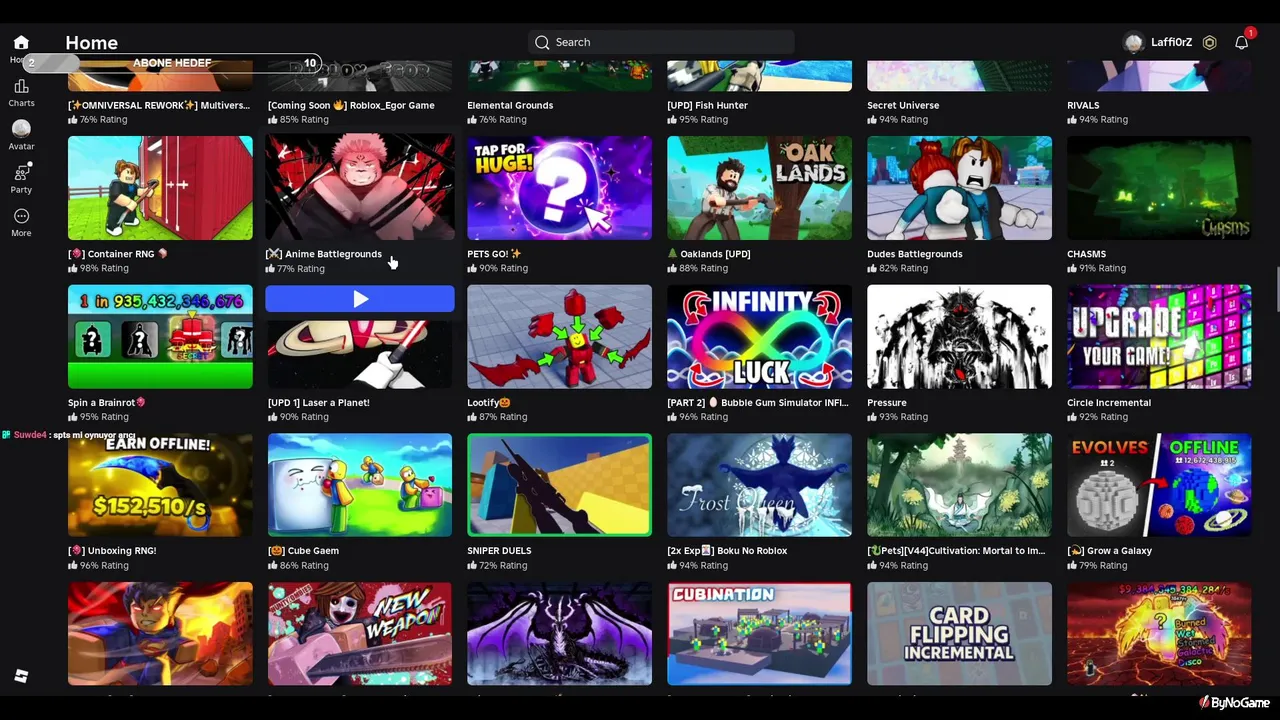
Task: Click the Grow a Galaxy title
Action: (x=1110, y=550)
